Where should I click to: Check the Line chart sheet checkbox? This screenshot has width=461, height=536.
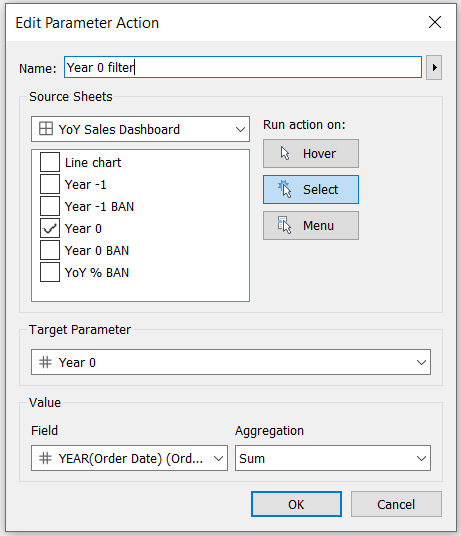[x=50, y=162]
